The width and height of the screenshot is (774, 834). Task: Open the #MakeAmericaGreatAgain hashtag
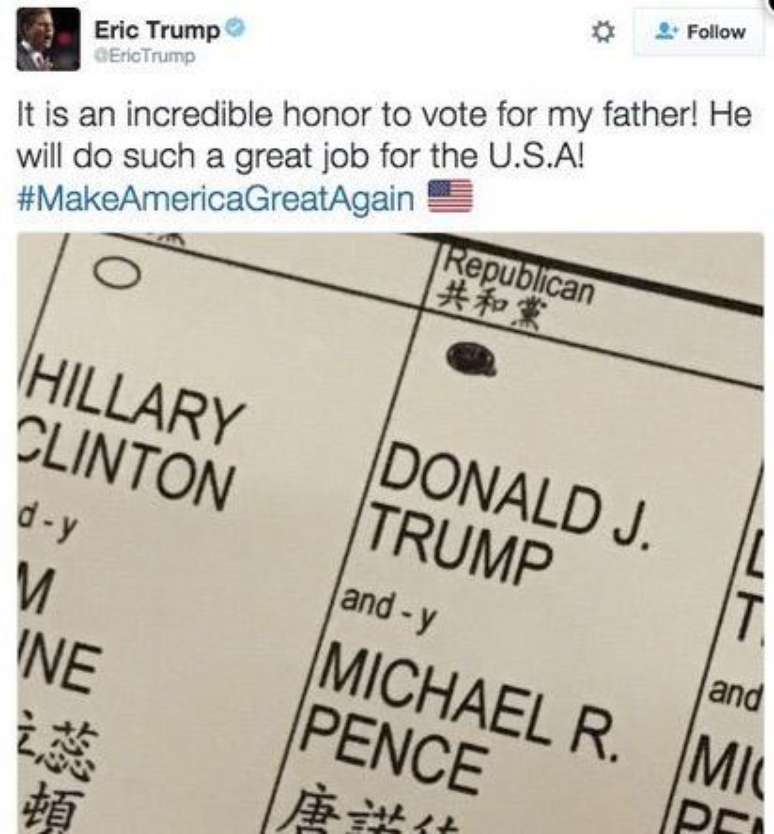[x=215, y=197]
